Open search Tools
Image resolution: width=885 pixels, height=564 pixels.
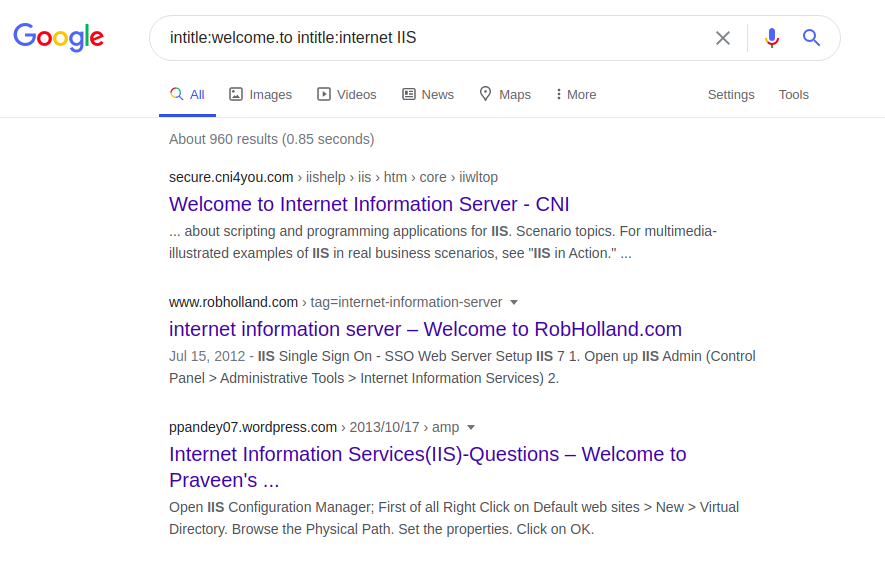click(x=794, y=94)
